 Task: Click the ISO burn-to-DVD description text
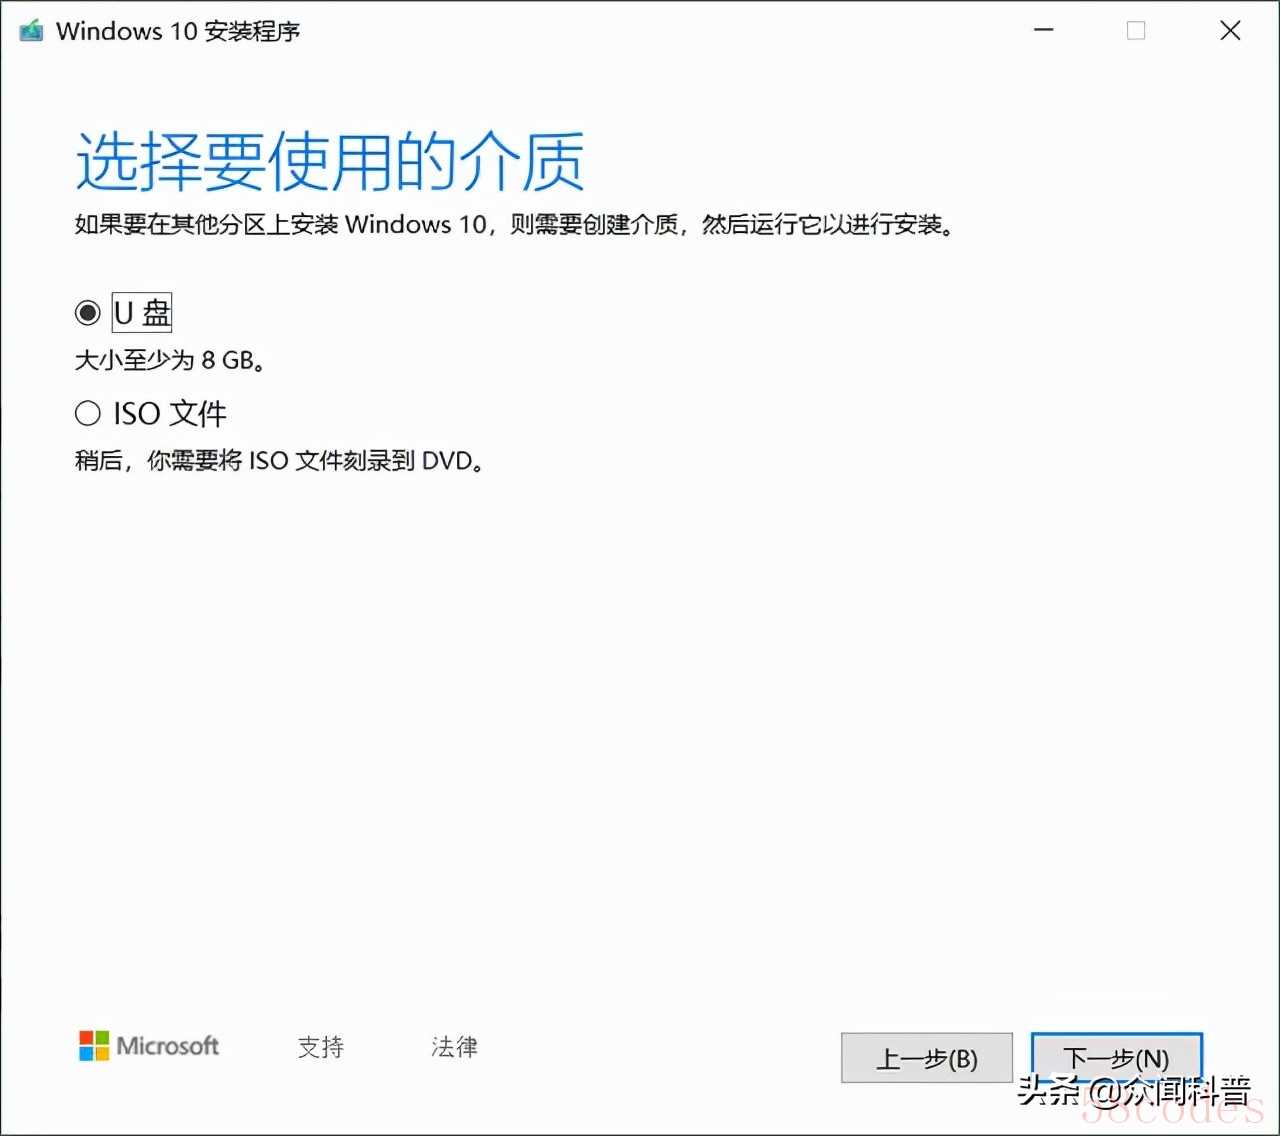[x=280, y=461]
